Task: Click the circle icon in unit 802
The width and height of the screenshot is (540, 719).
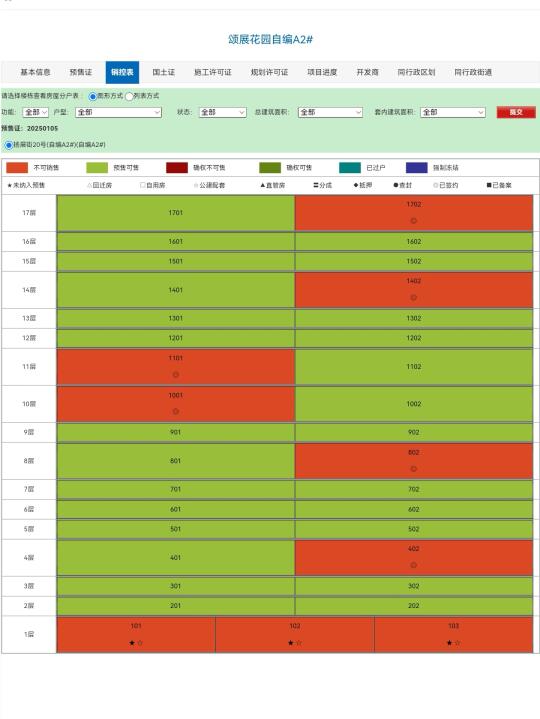Action: pos(413,469)
